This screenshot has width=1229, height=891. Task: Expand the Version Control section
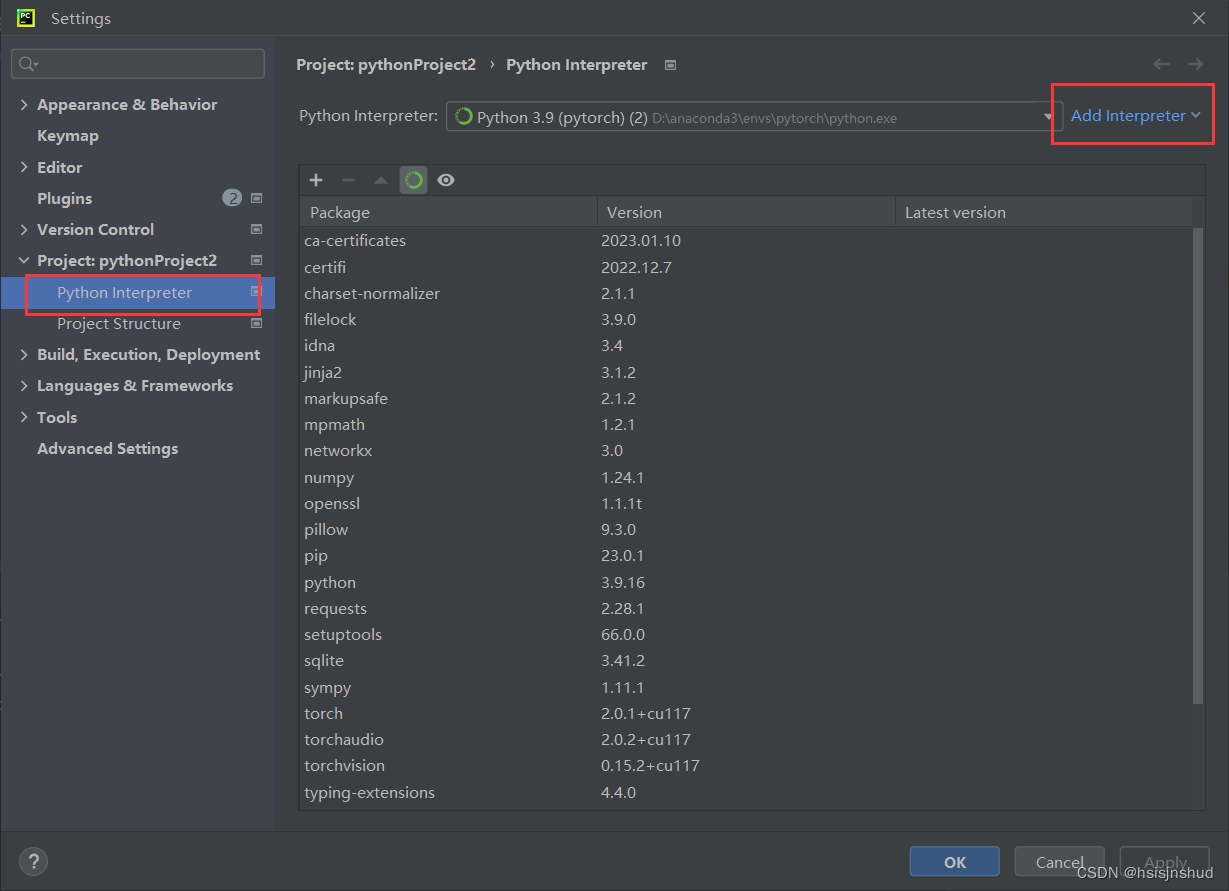(x=24, y=229)
